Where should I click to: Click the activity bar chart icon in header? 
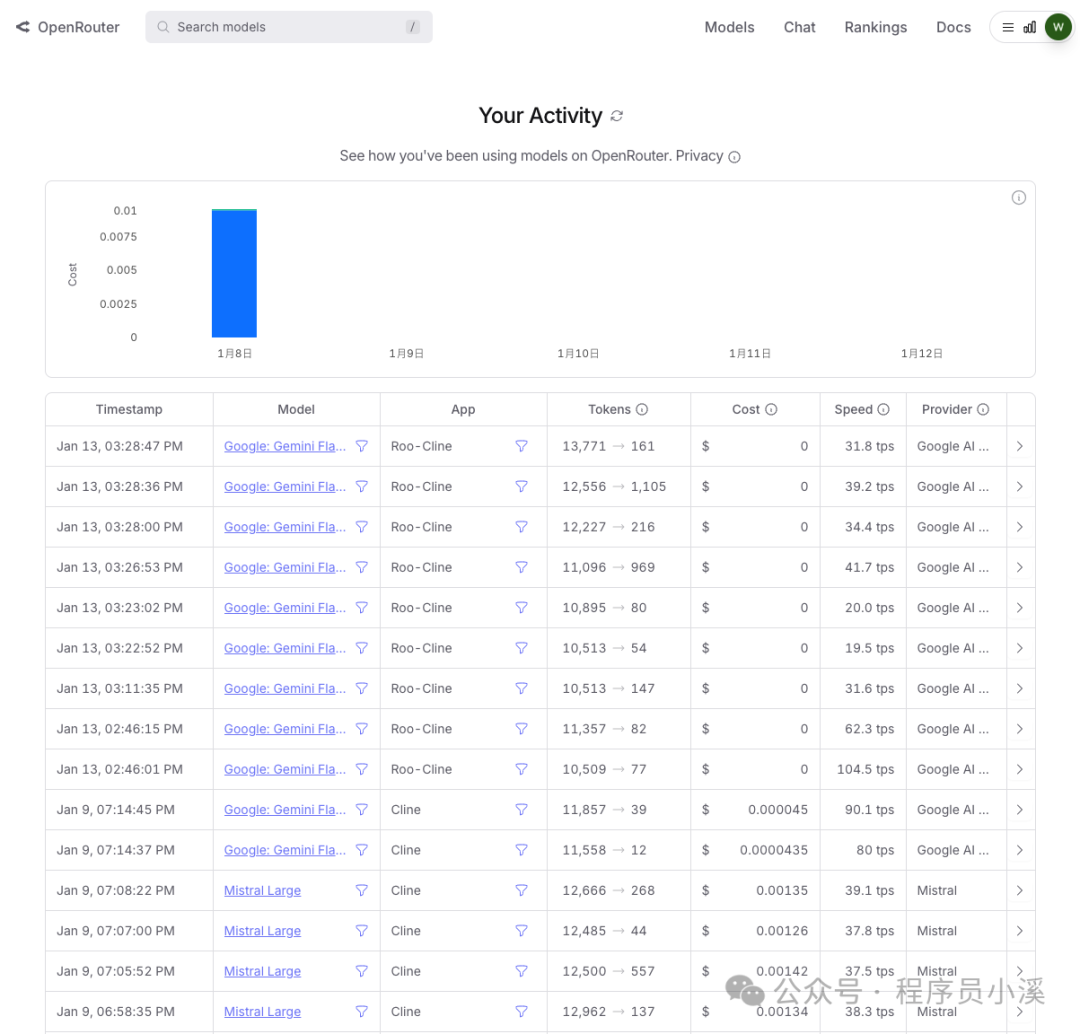pyautogui.click(x=1030, y=28)
